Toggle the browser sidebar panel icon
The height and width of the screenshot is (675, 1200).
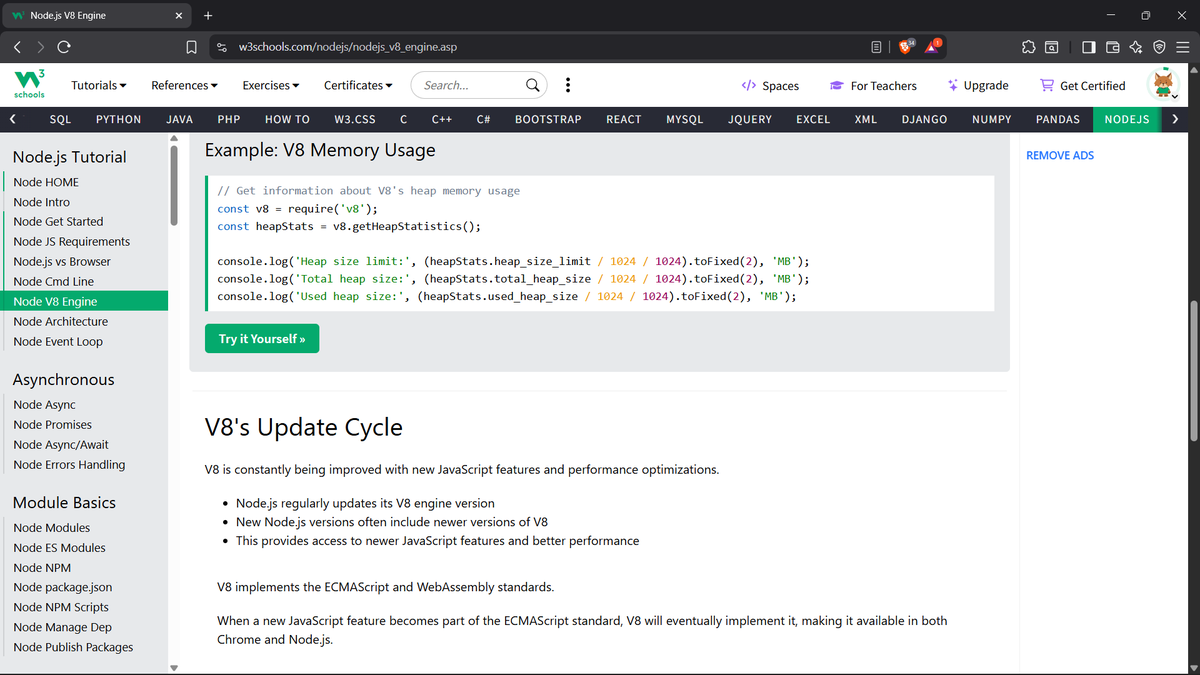tap(1088, 47)
